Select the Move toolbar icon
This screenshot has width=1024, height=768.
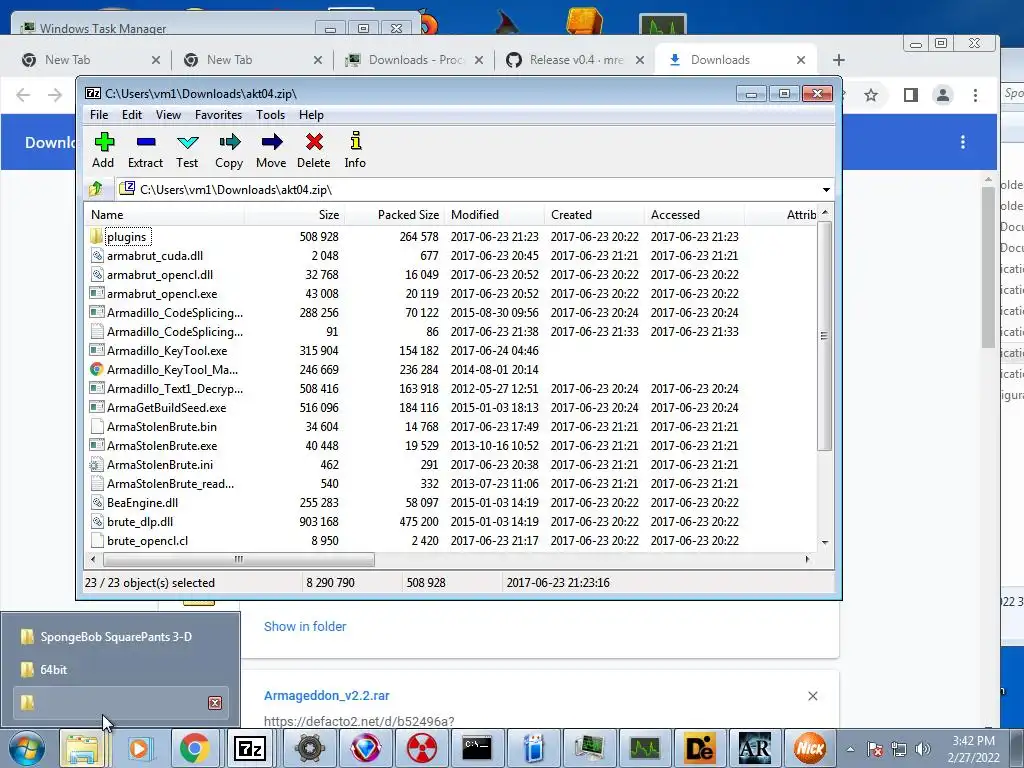tap(271, 150)
